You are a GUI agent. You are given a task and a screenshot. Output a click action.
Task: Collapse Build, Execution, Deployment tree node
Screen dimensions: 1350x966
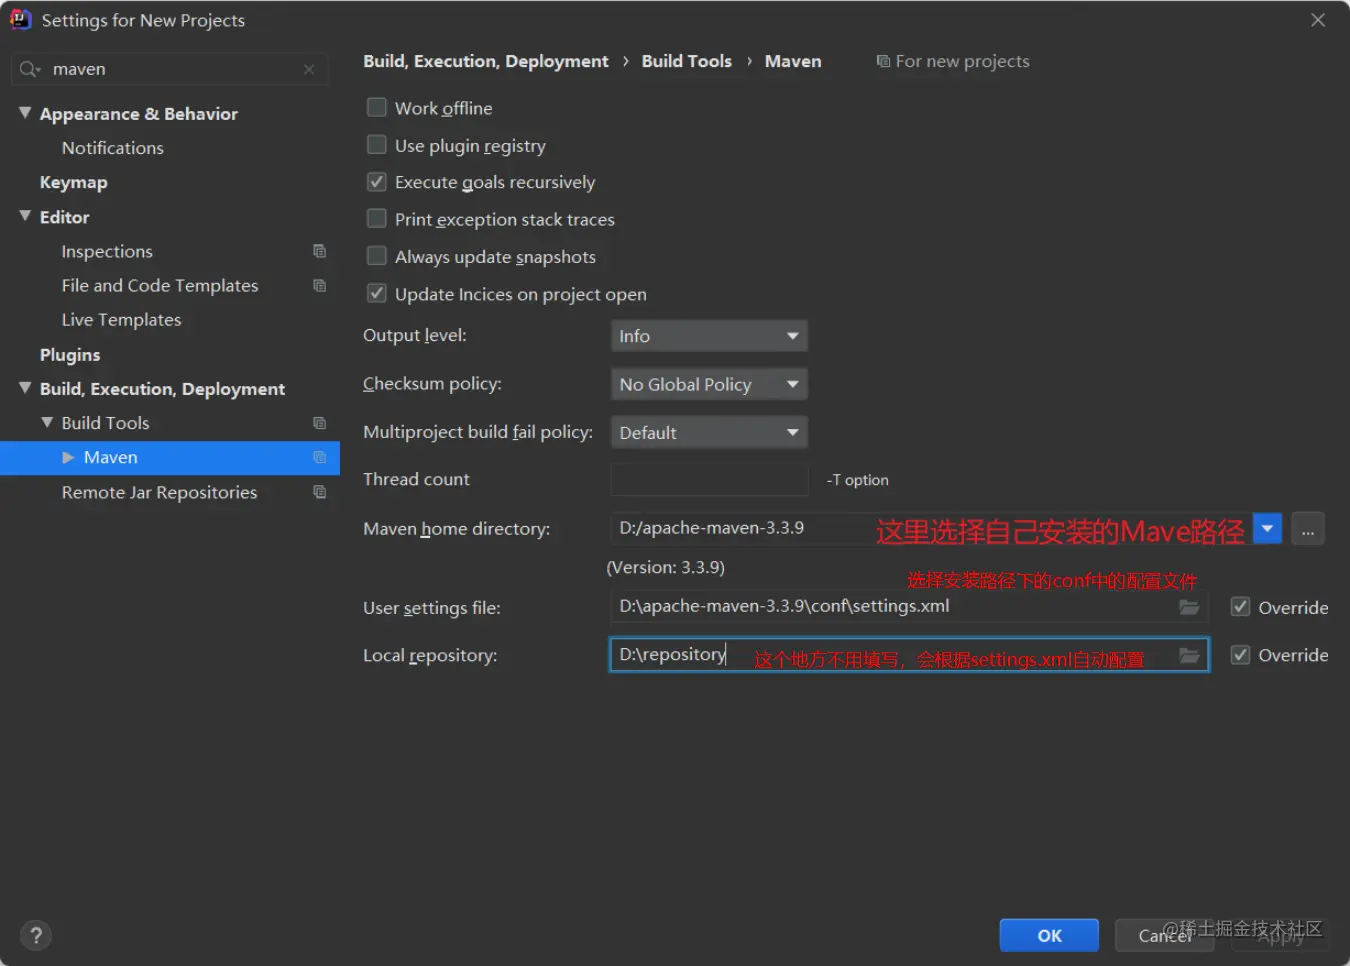coord(25,388)
